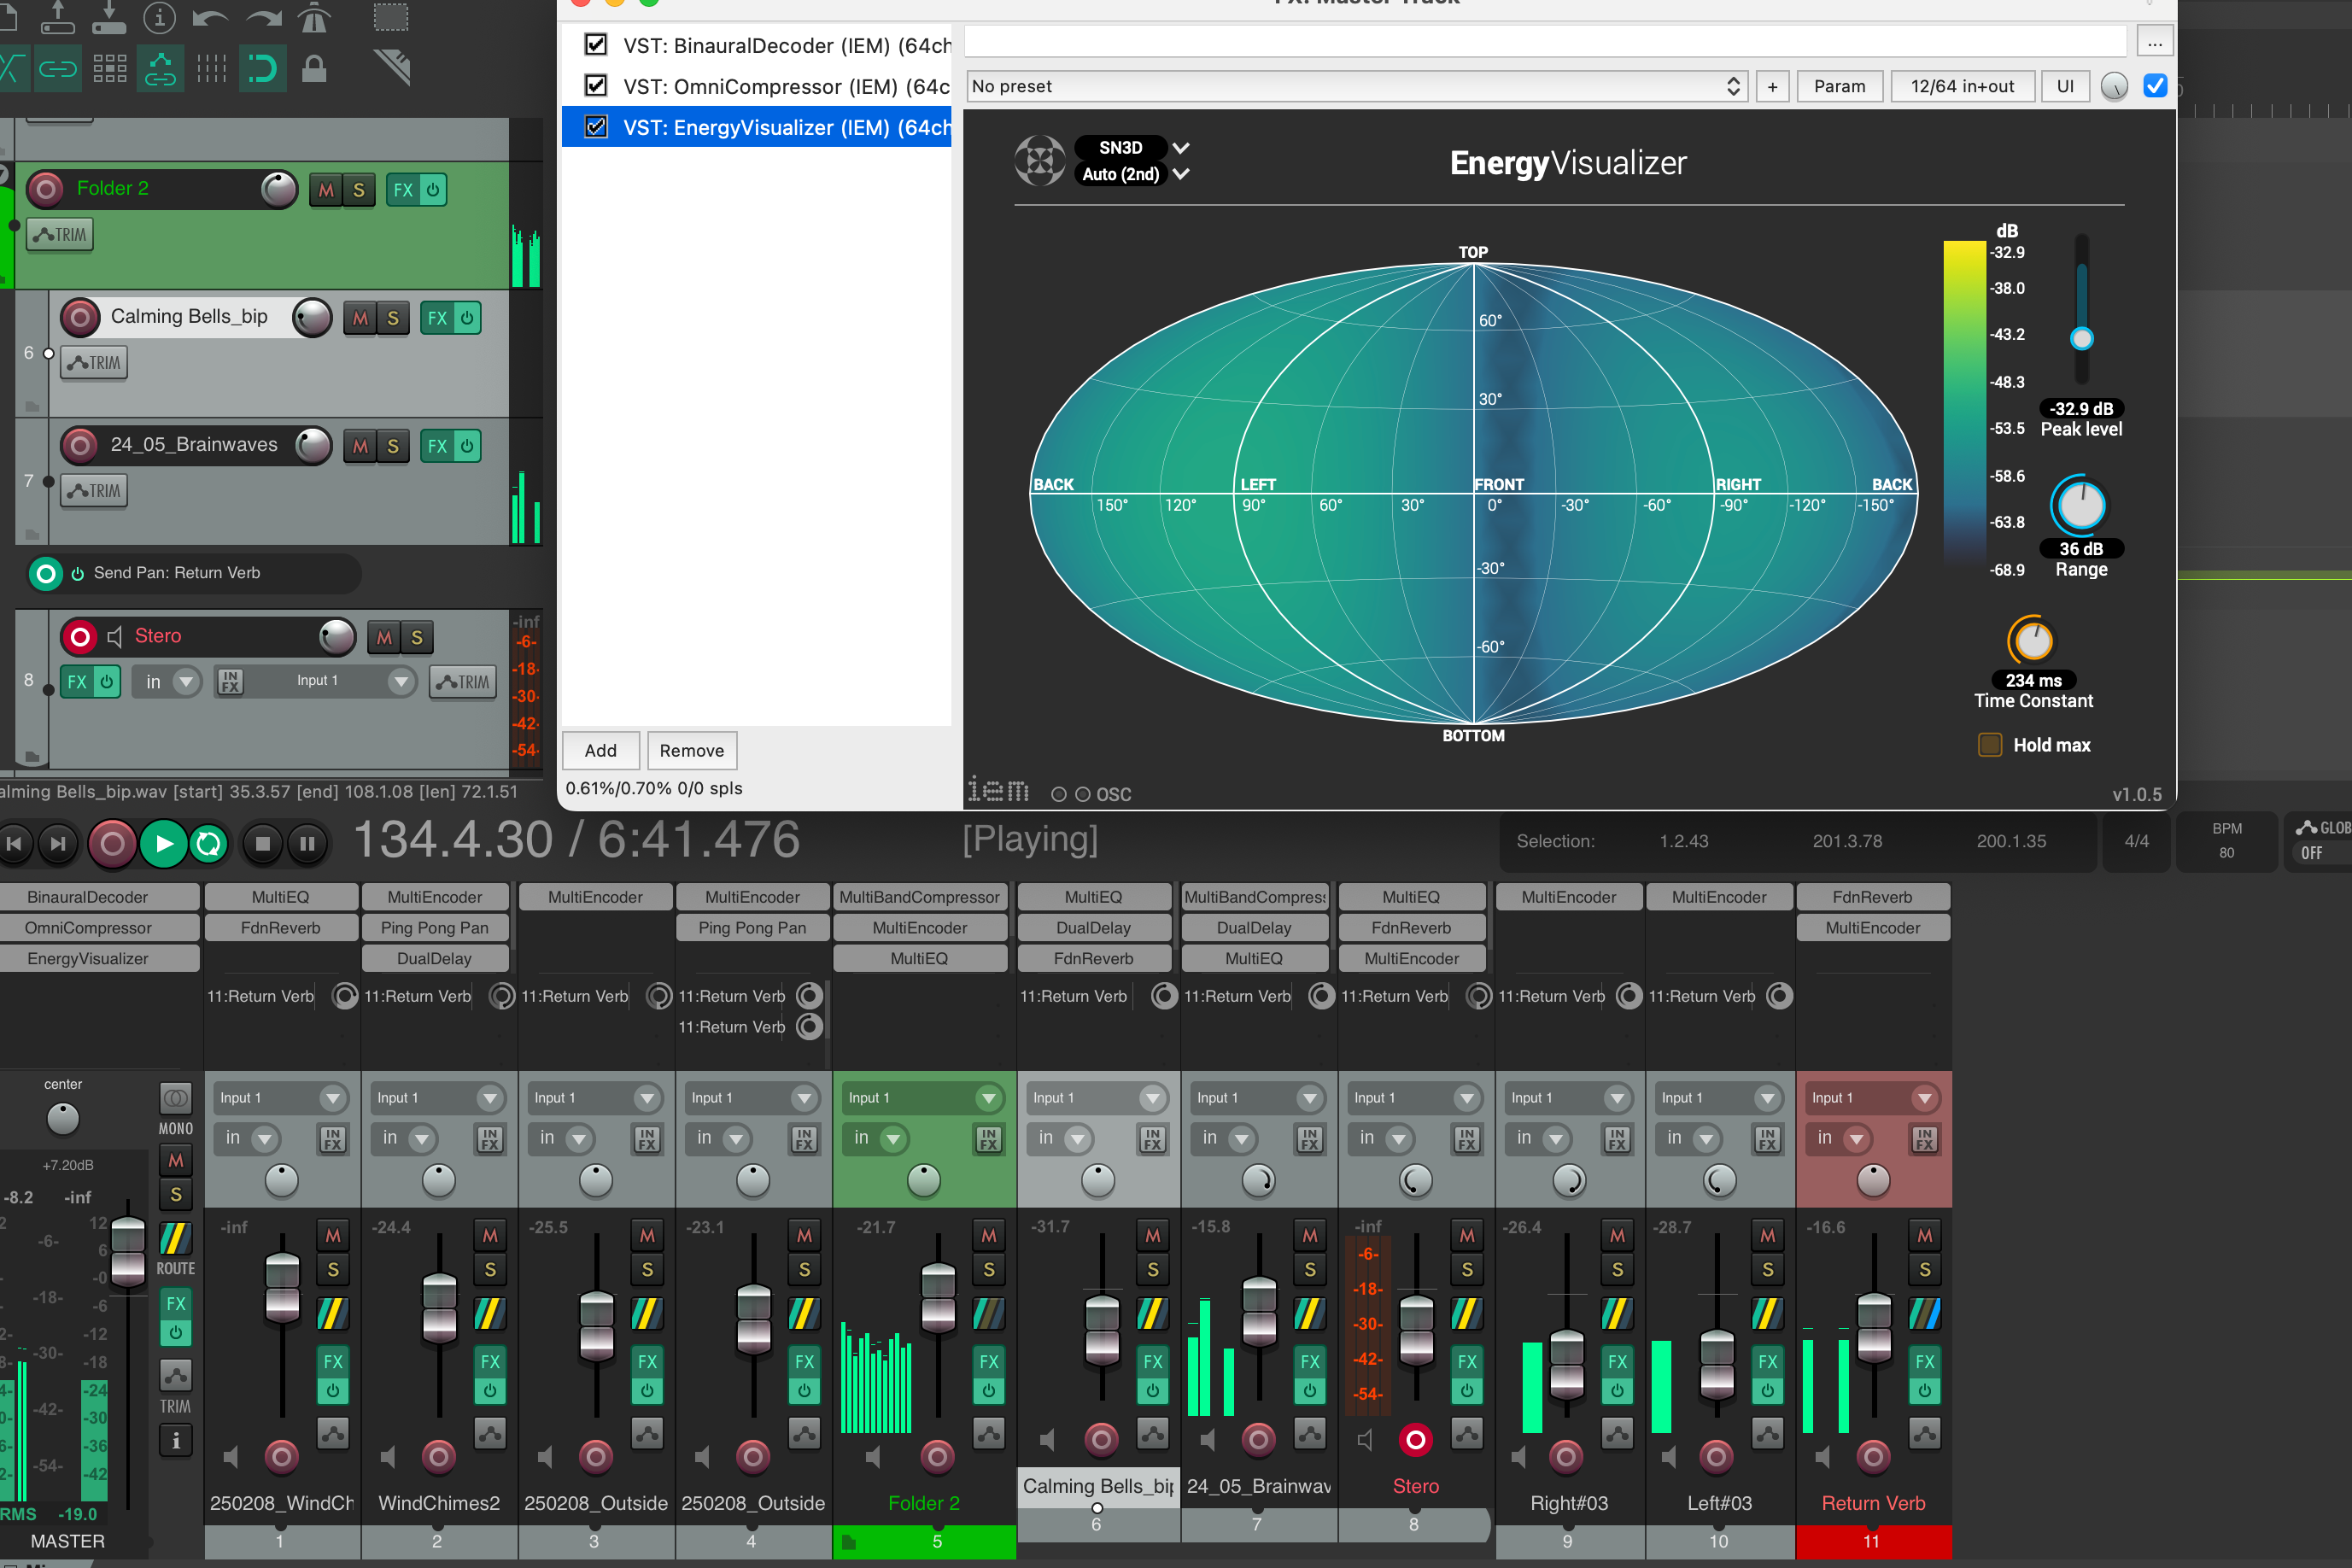This screenshot has height=1568, width=2352.
Task: Open master track info 'i' button
Action: click(176, 1441)
